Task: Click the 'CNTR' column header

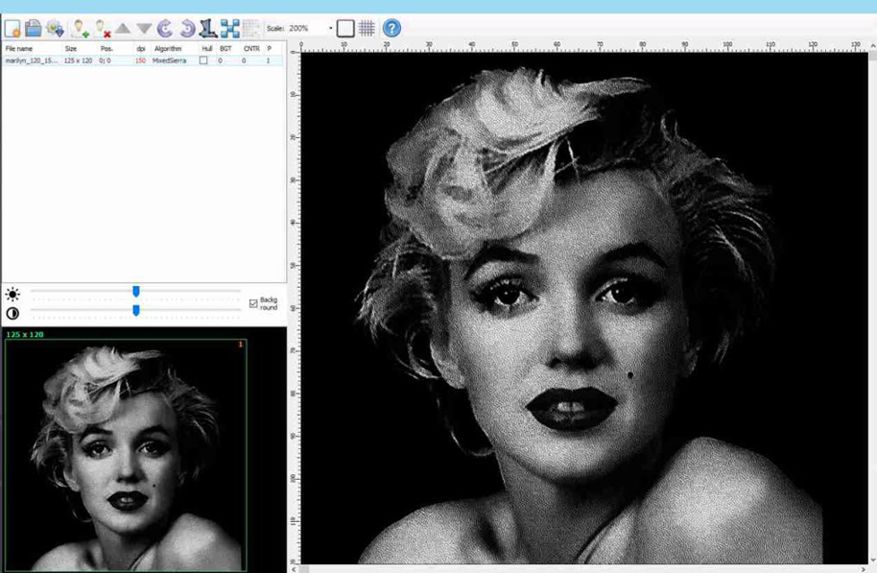Action: tap(251, 49)
